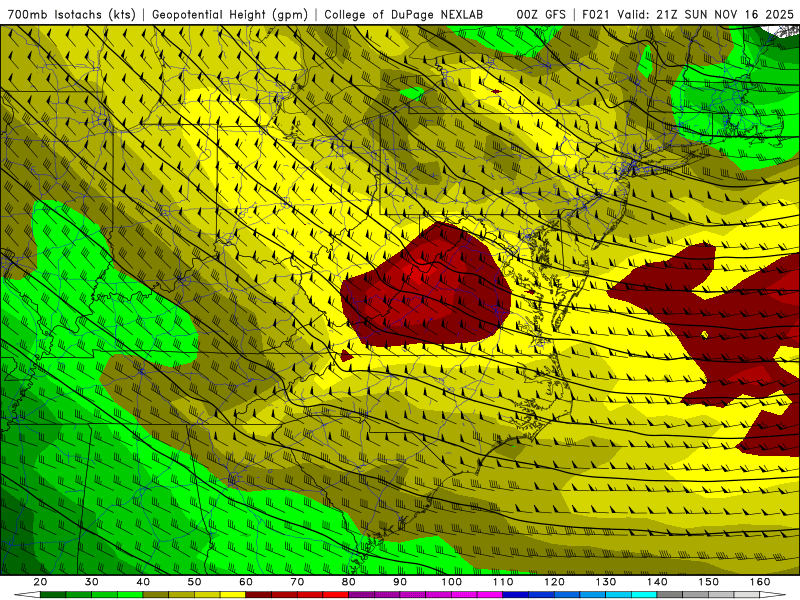Click the 130 value on the color scale
Image resolution: width=800 pixels, height=600 pixels.
[606, 582]
